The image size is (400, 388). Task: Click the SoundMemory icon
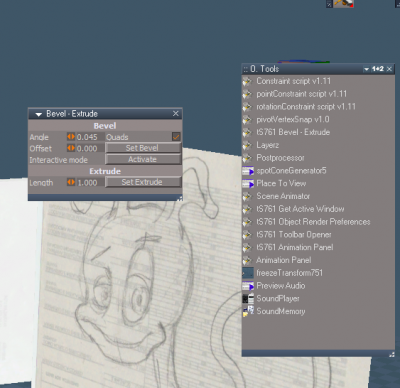click(248, 311)
